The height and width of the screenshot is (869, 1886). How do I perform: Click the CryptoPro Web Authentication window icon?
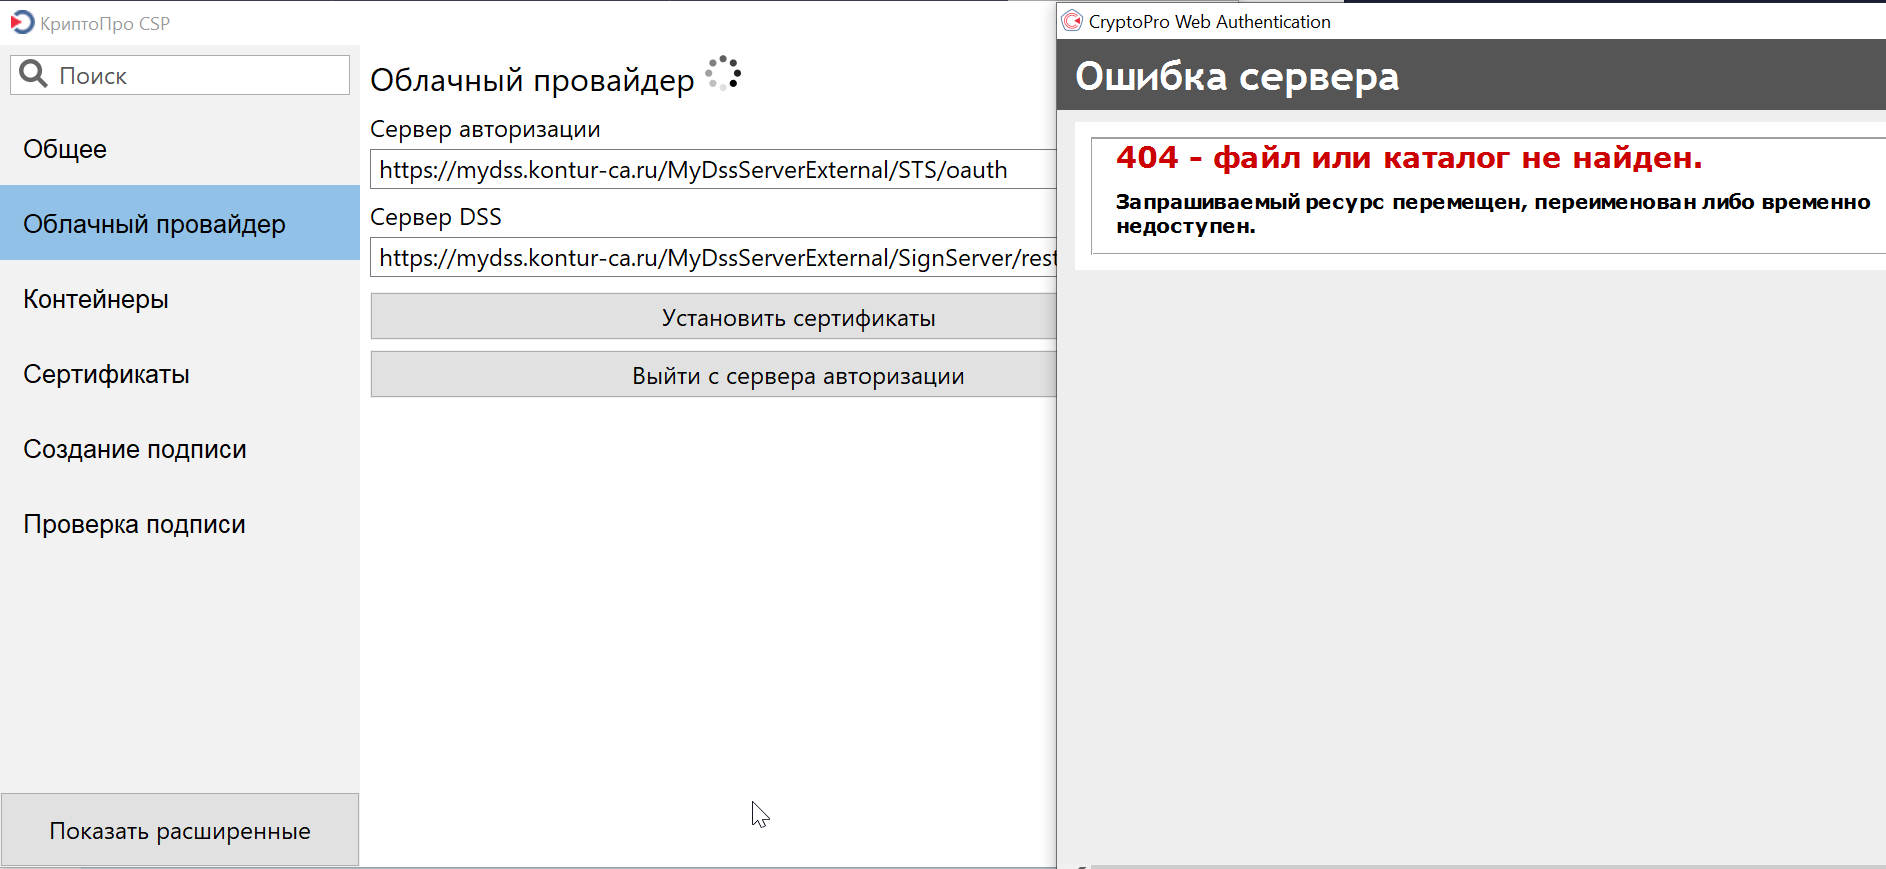pos(1072,21)
